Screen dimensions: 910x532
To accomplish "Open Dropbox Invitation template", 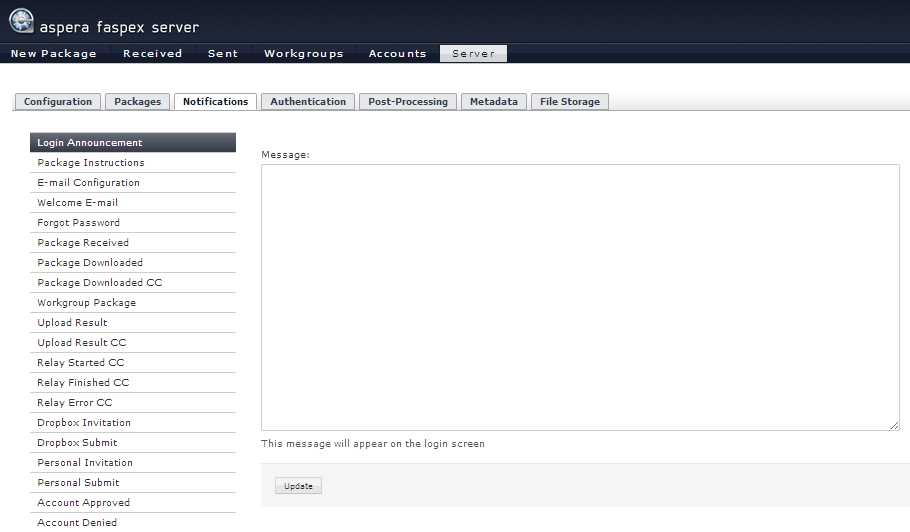I will pyautogui.click(x=133, y=423).
